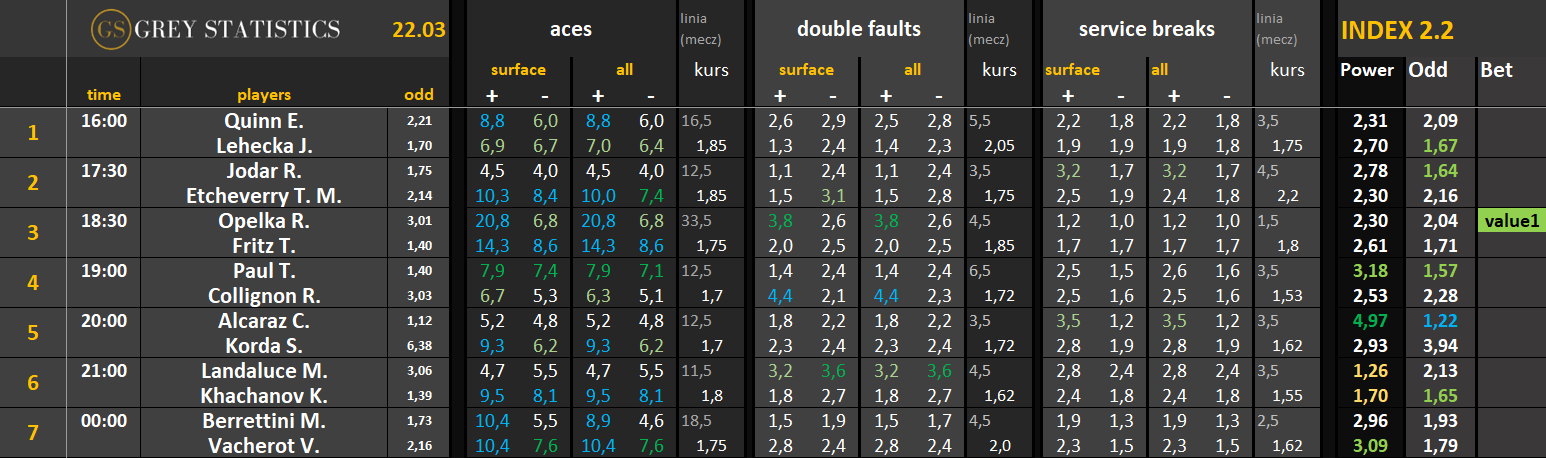This screenshot has height=458, width=1546.
Task: Select the service breaks column header
Action: [1146, 29]
